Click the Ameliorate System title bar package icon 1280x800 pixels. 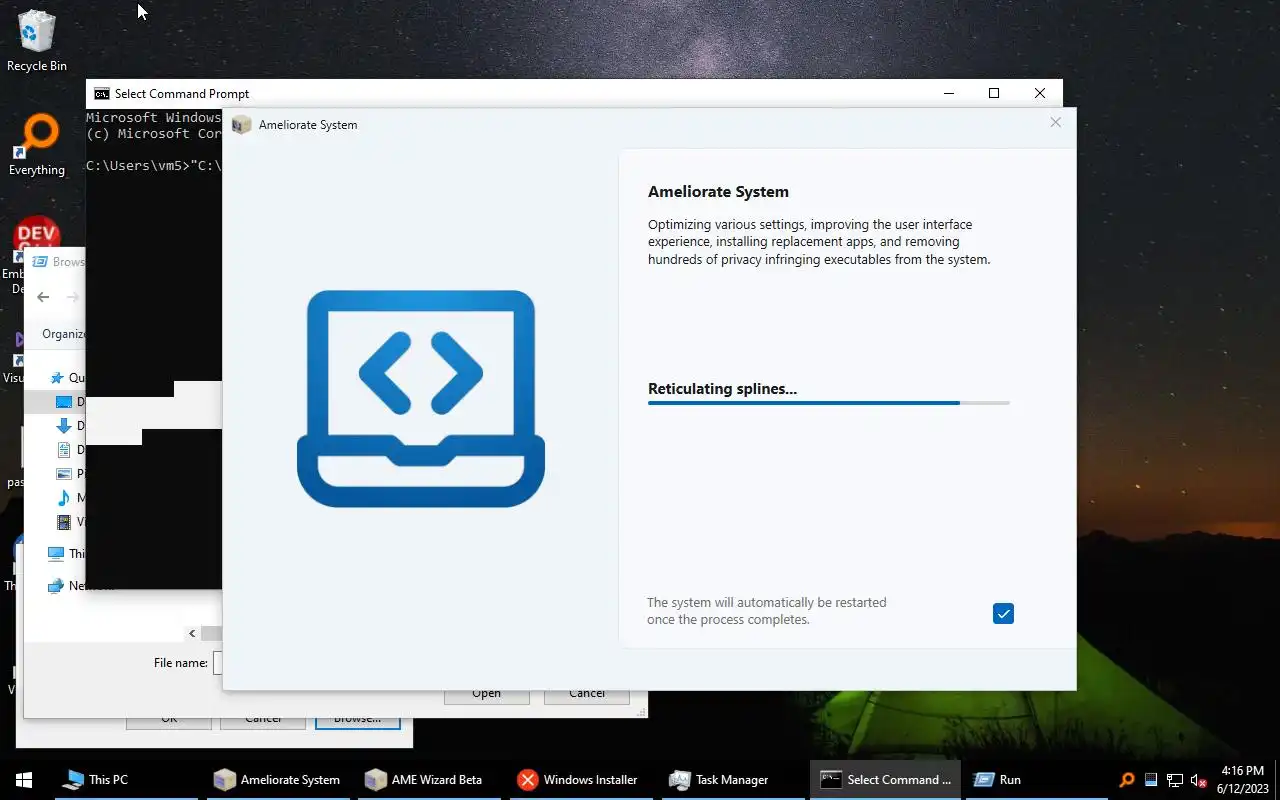point(241,125)
